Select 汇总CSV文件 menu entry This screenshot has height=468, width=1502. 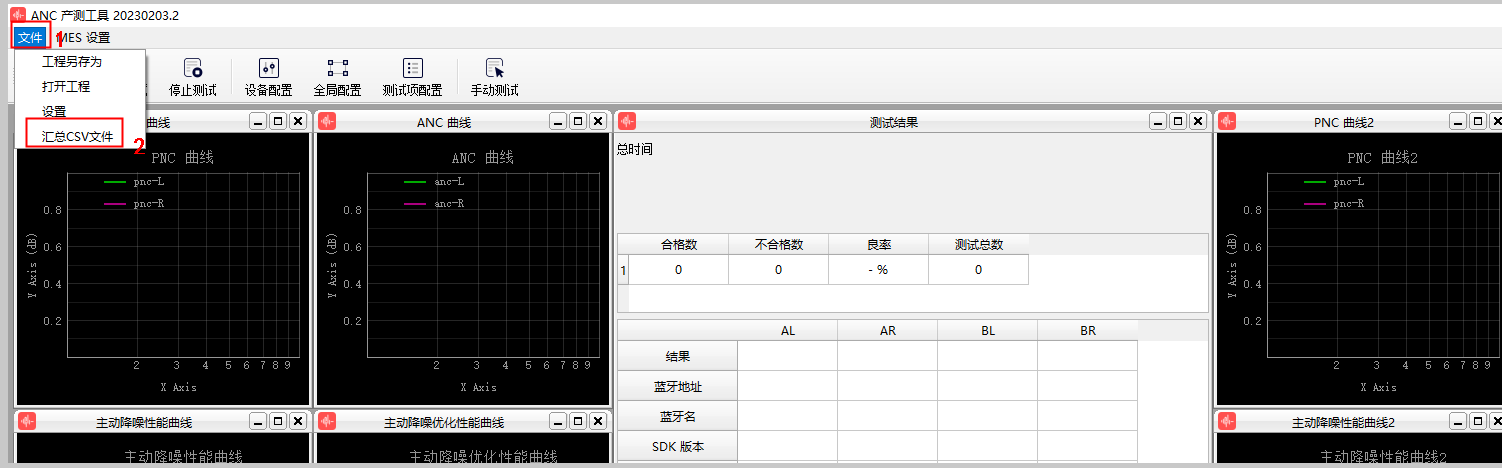77,136
